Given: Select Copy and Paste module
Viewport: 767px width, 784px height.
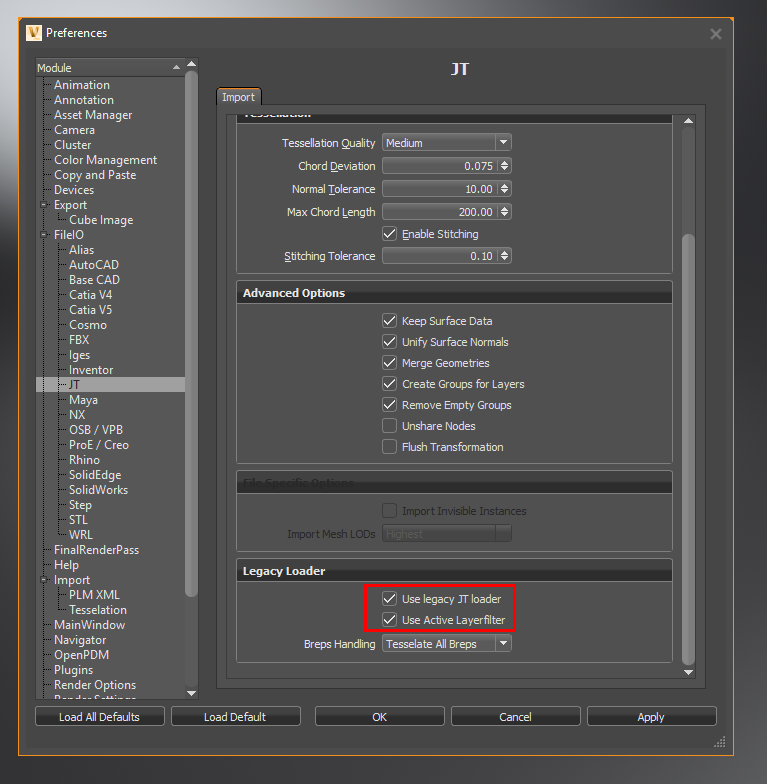Looking at the screenshot, I should coord(95,175).
